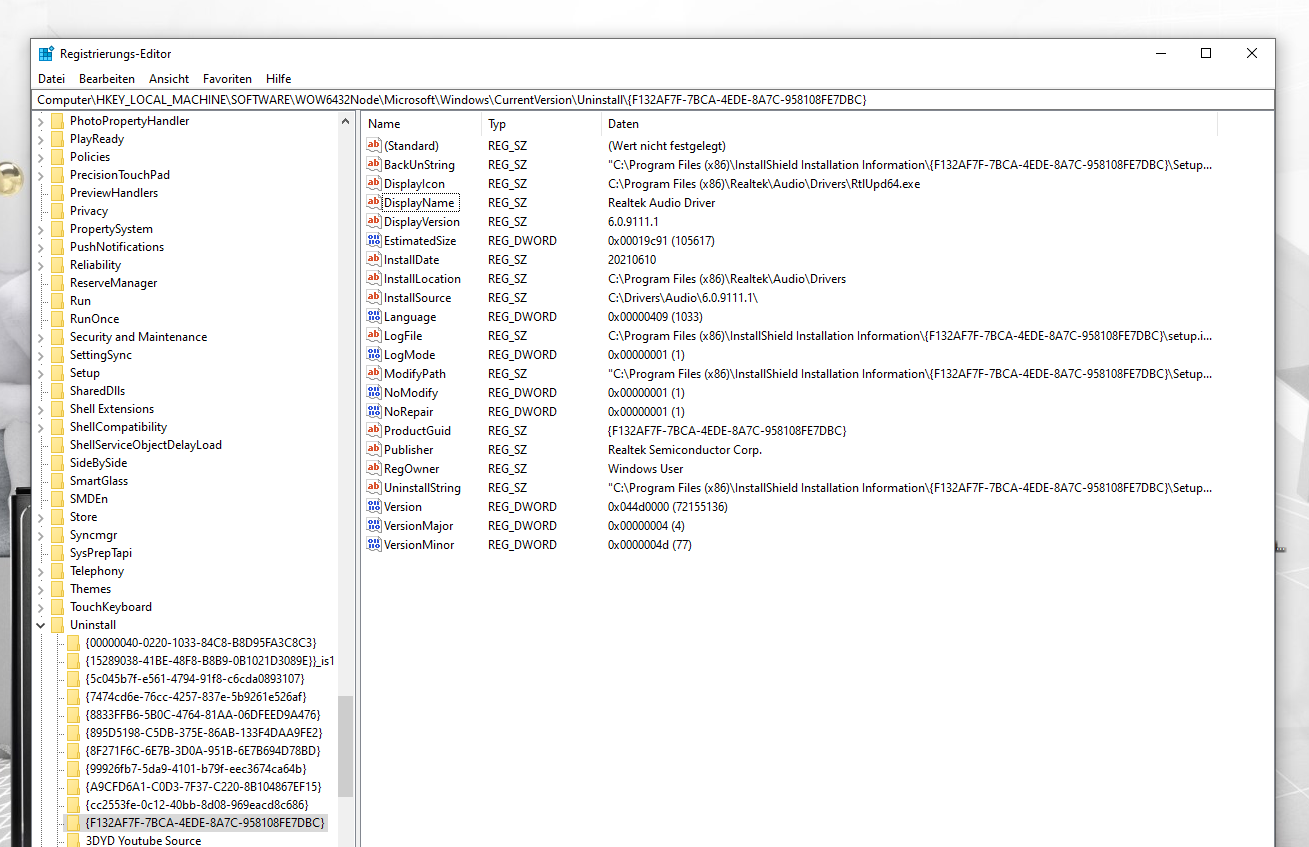Image resolution: width=1309 pixels, height=847 pixels.
Task: Click the InstallLocation value icon
Action: 374,278
